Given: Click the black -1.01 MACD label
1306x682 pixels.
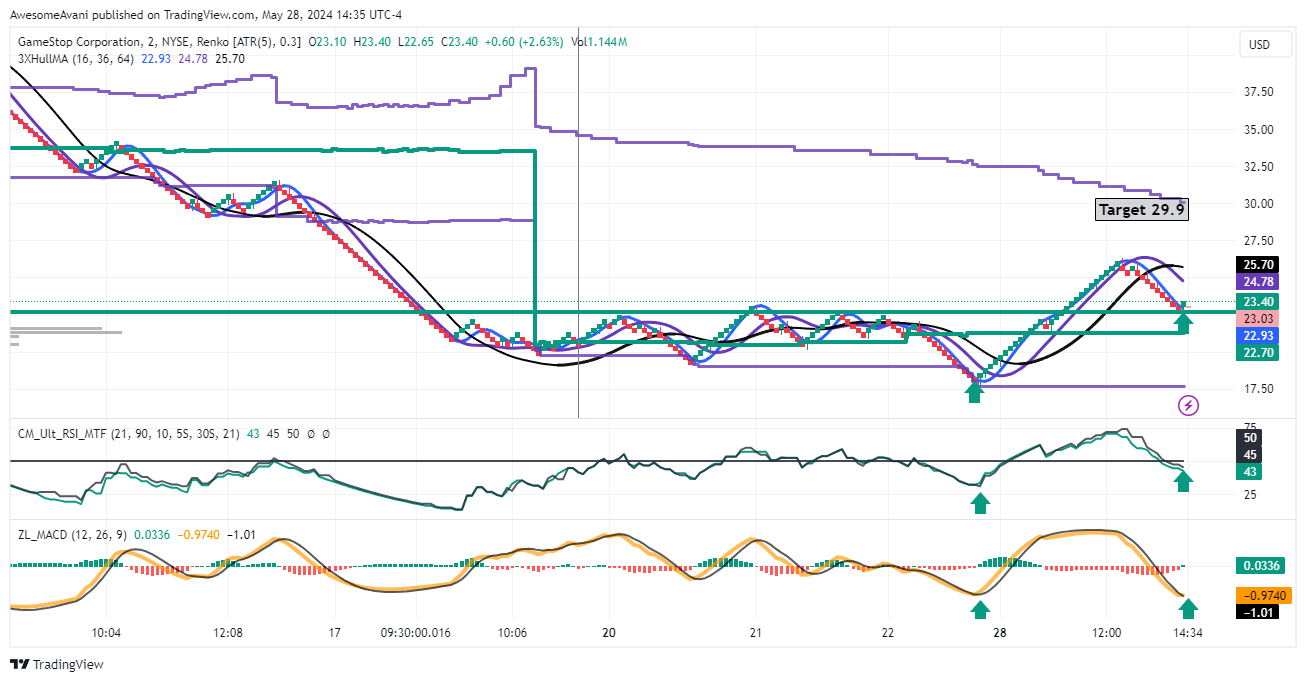Looking at the screenshot, I should (x=1257, y=611).
